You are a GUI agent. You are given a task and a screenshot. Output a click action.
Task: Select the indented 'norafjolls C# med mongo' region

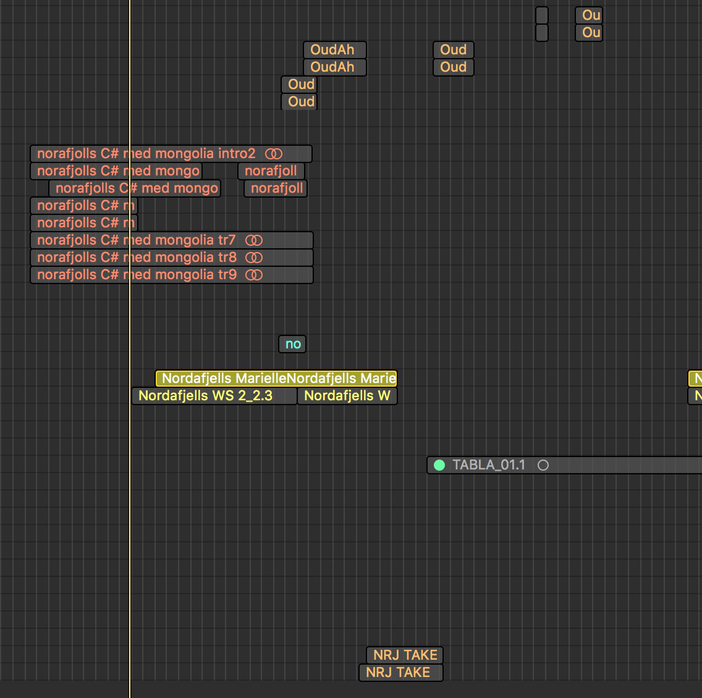tap(135, 188)
